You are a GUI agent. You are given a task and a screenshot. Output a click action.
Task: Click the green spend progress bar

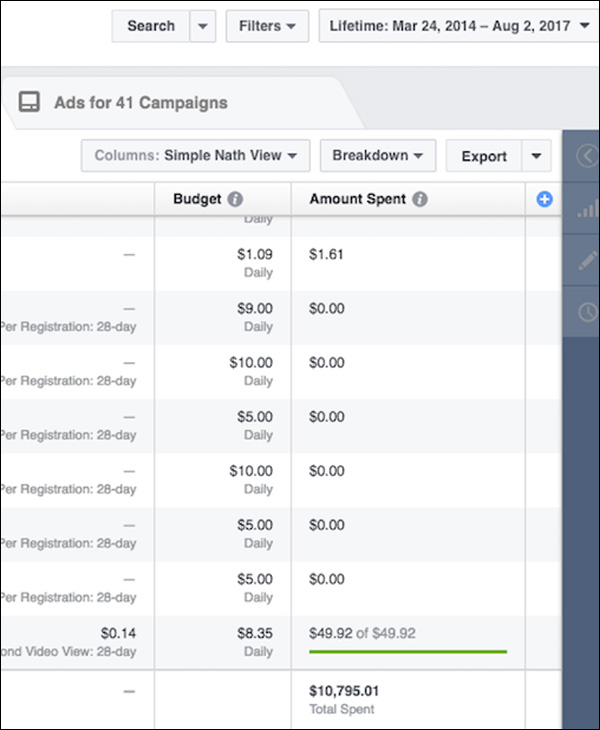pyautogui.click(x=408, y=652)
